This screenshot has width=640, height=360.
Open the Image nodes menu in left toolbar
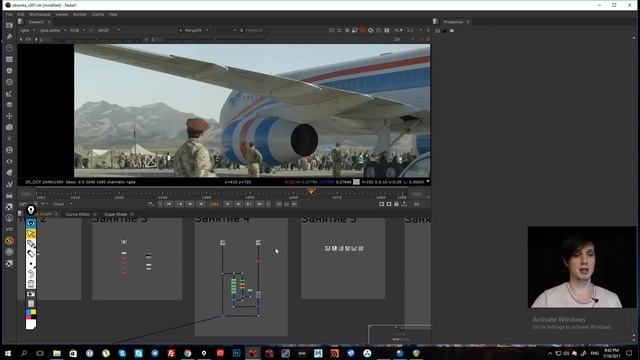pyautogui.click(x=9, y=25)
